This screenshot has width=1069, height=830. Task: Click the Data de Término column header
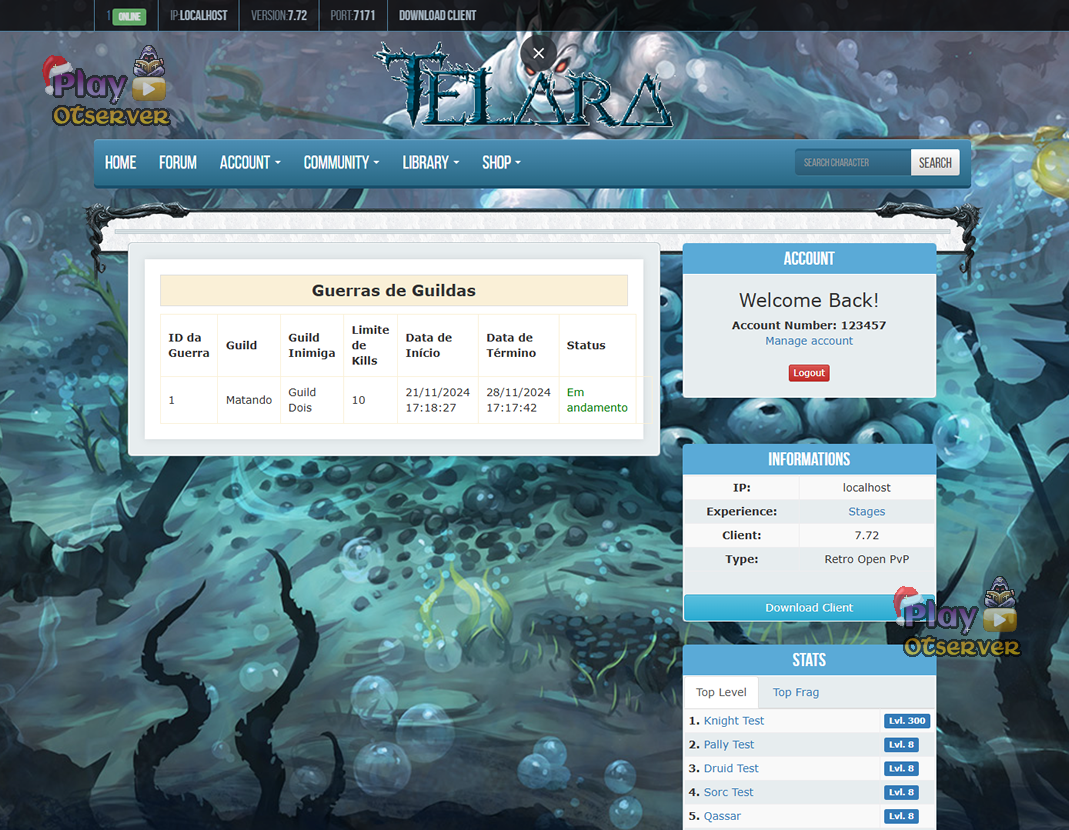[x=518, y=345]
